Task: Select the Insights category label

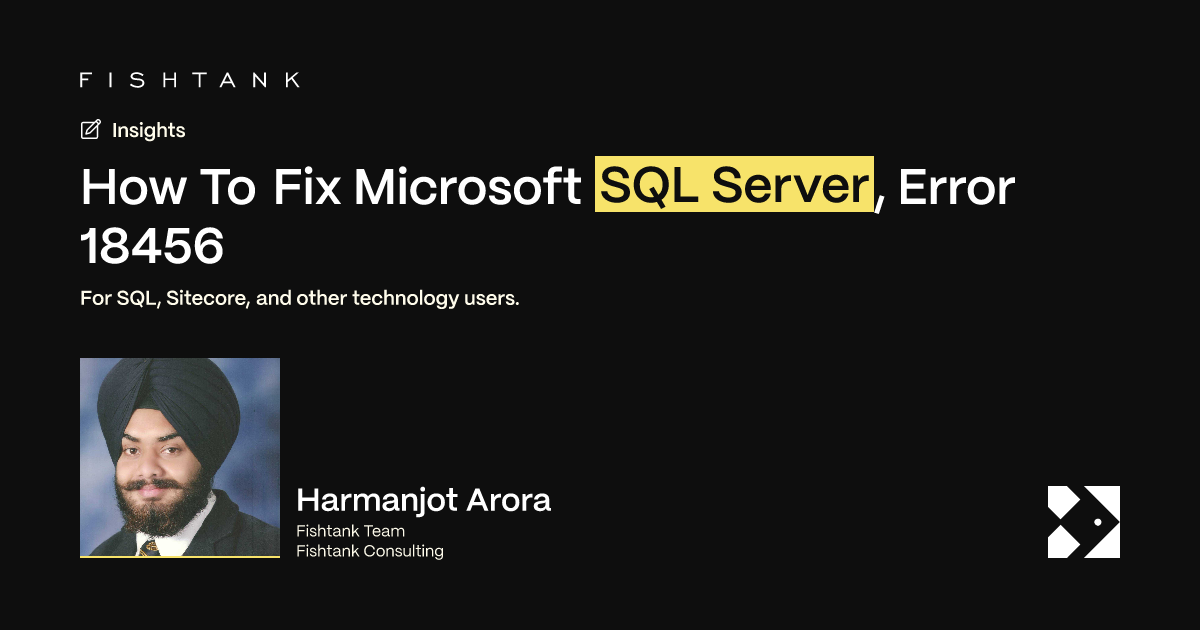Action: coord(148,130)
